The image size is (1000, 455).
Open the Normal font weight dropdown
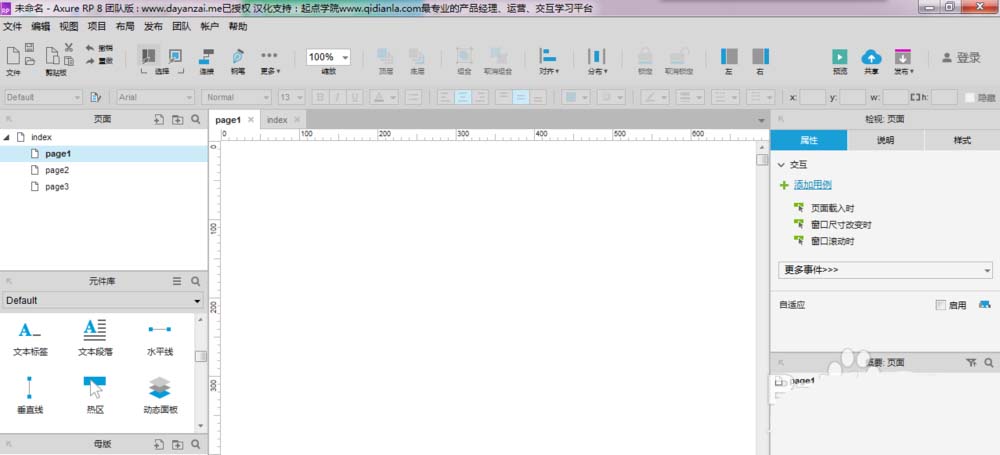(237, 97)
